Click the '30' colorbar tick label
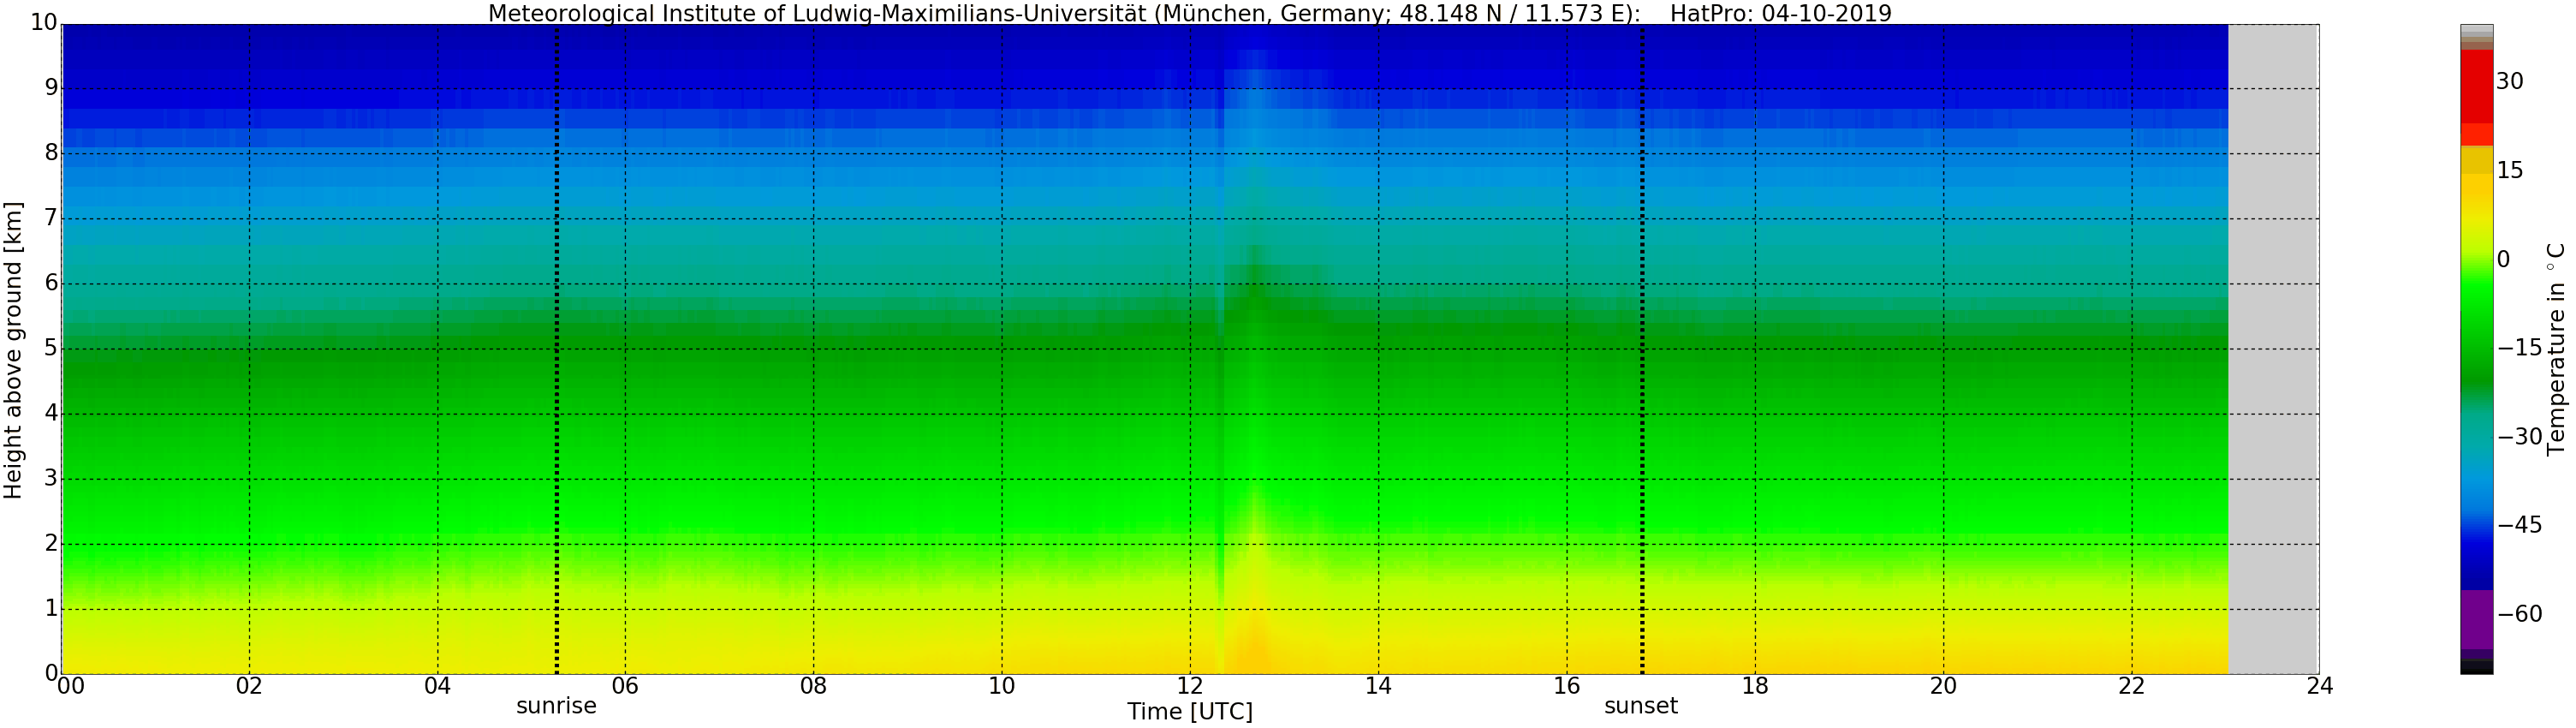The width and height of the screenshot is (2576, 728). 2509,81
